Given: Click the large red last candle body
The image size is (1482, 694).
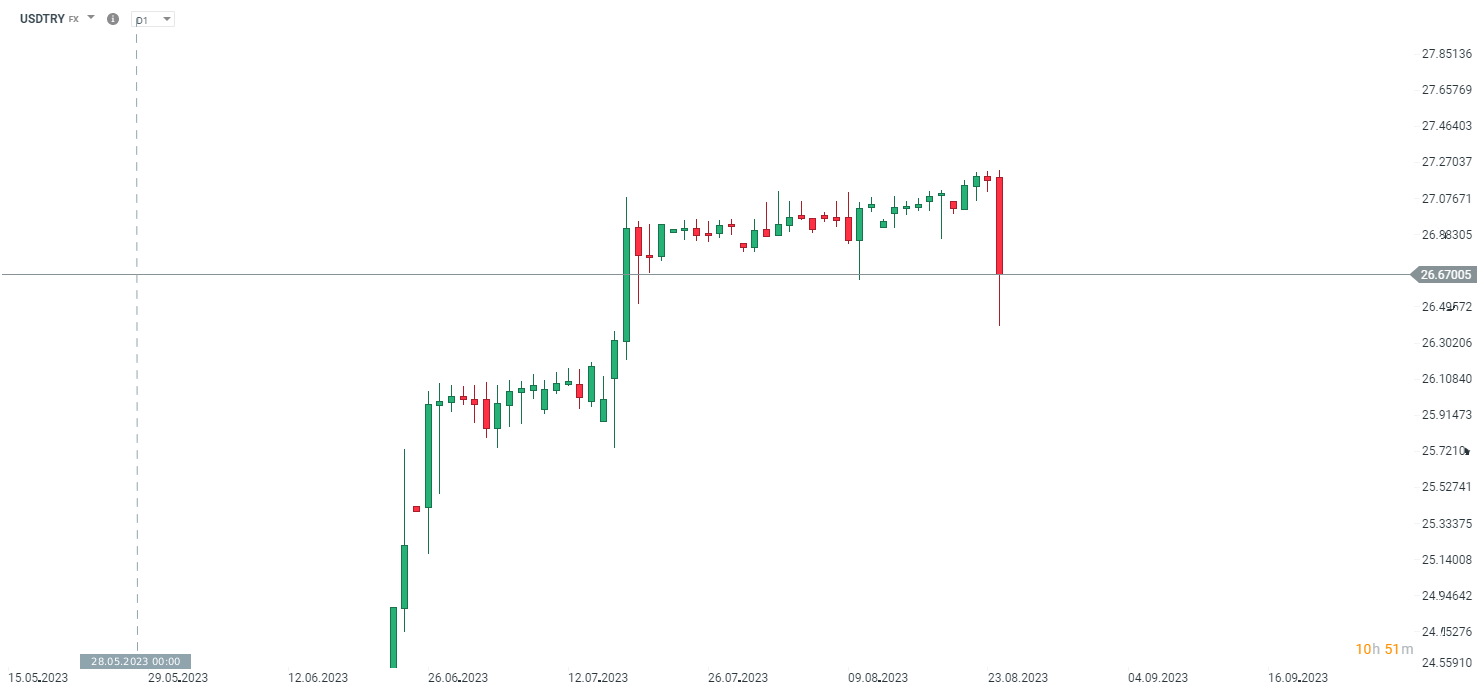Looking at the screenshot, I should (x=999, y=225).
